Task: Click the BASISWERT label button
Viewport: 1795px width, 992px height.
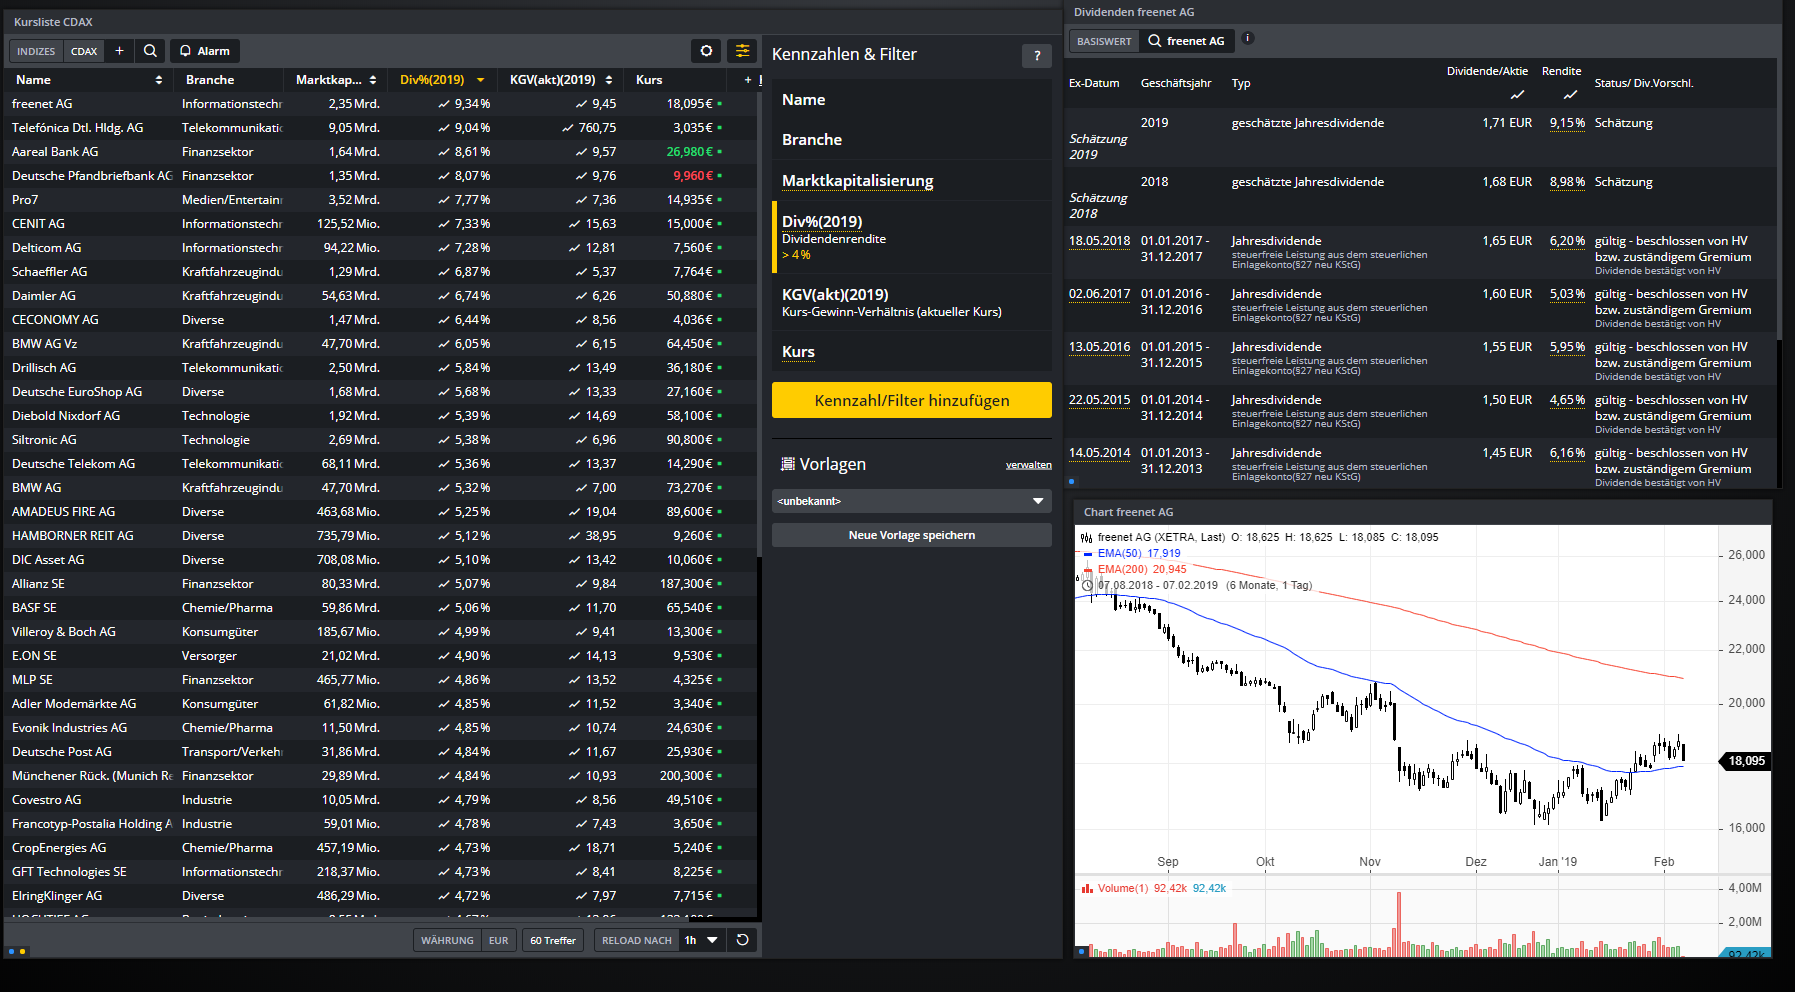Action: [x=1104, y=41]
